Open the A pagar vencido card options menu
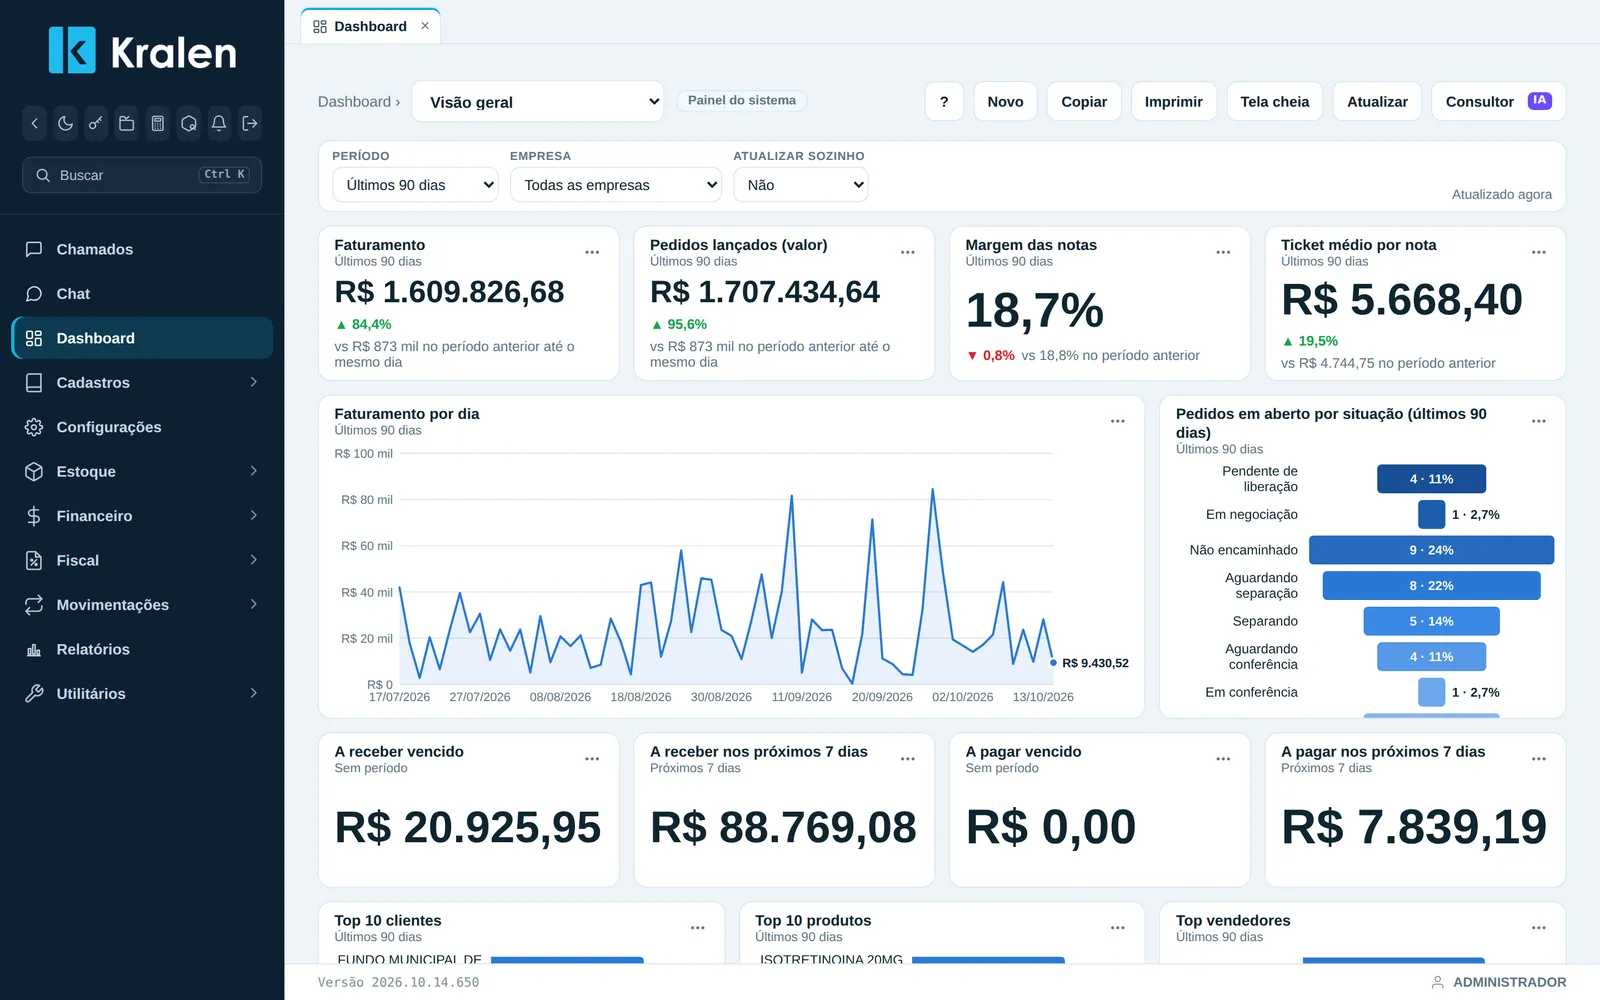1600x1000 pixels. point(1223,759)
